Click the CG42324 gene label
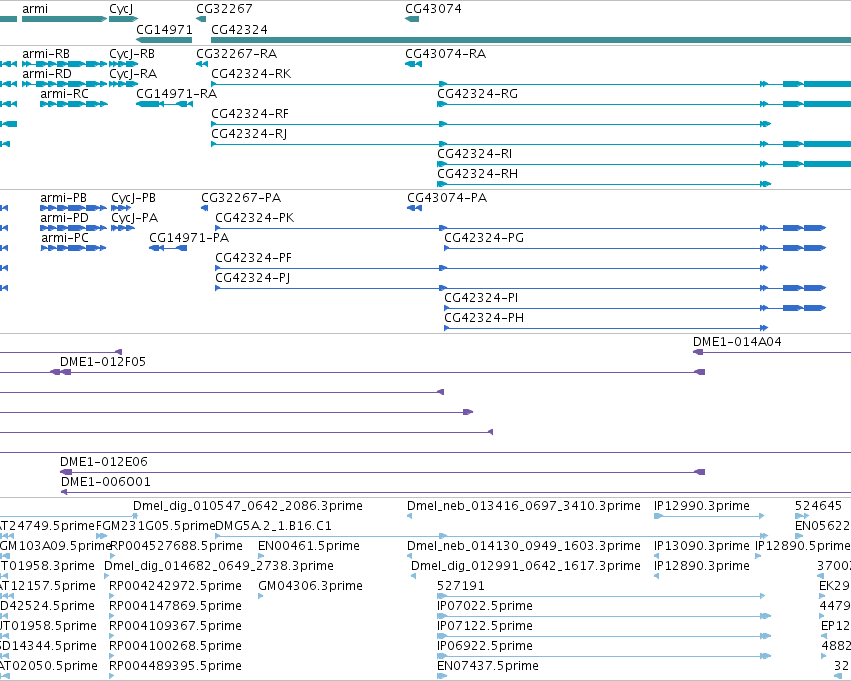 click(239, 29)
